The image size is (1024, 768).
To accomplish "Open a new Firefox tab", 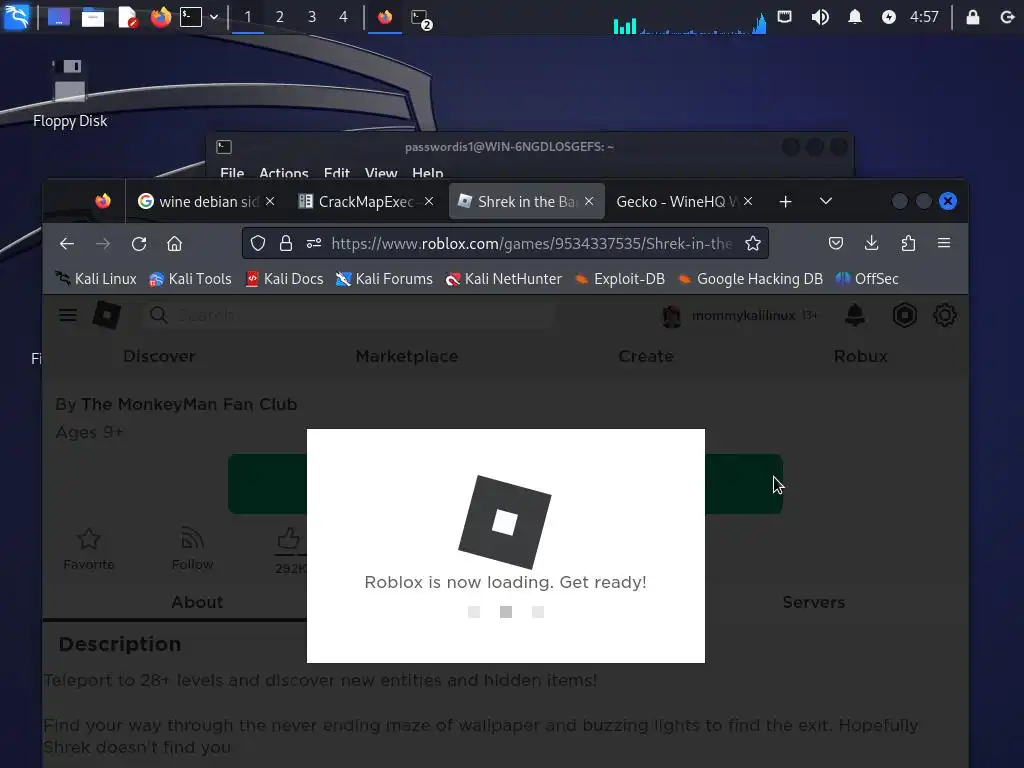I will click(x=786, y=202).
